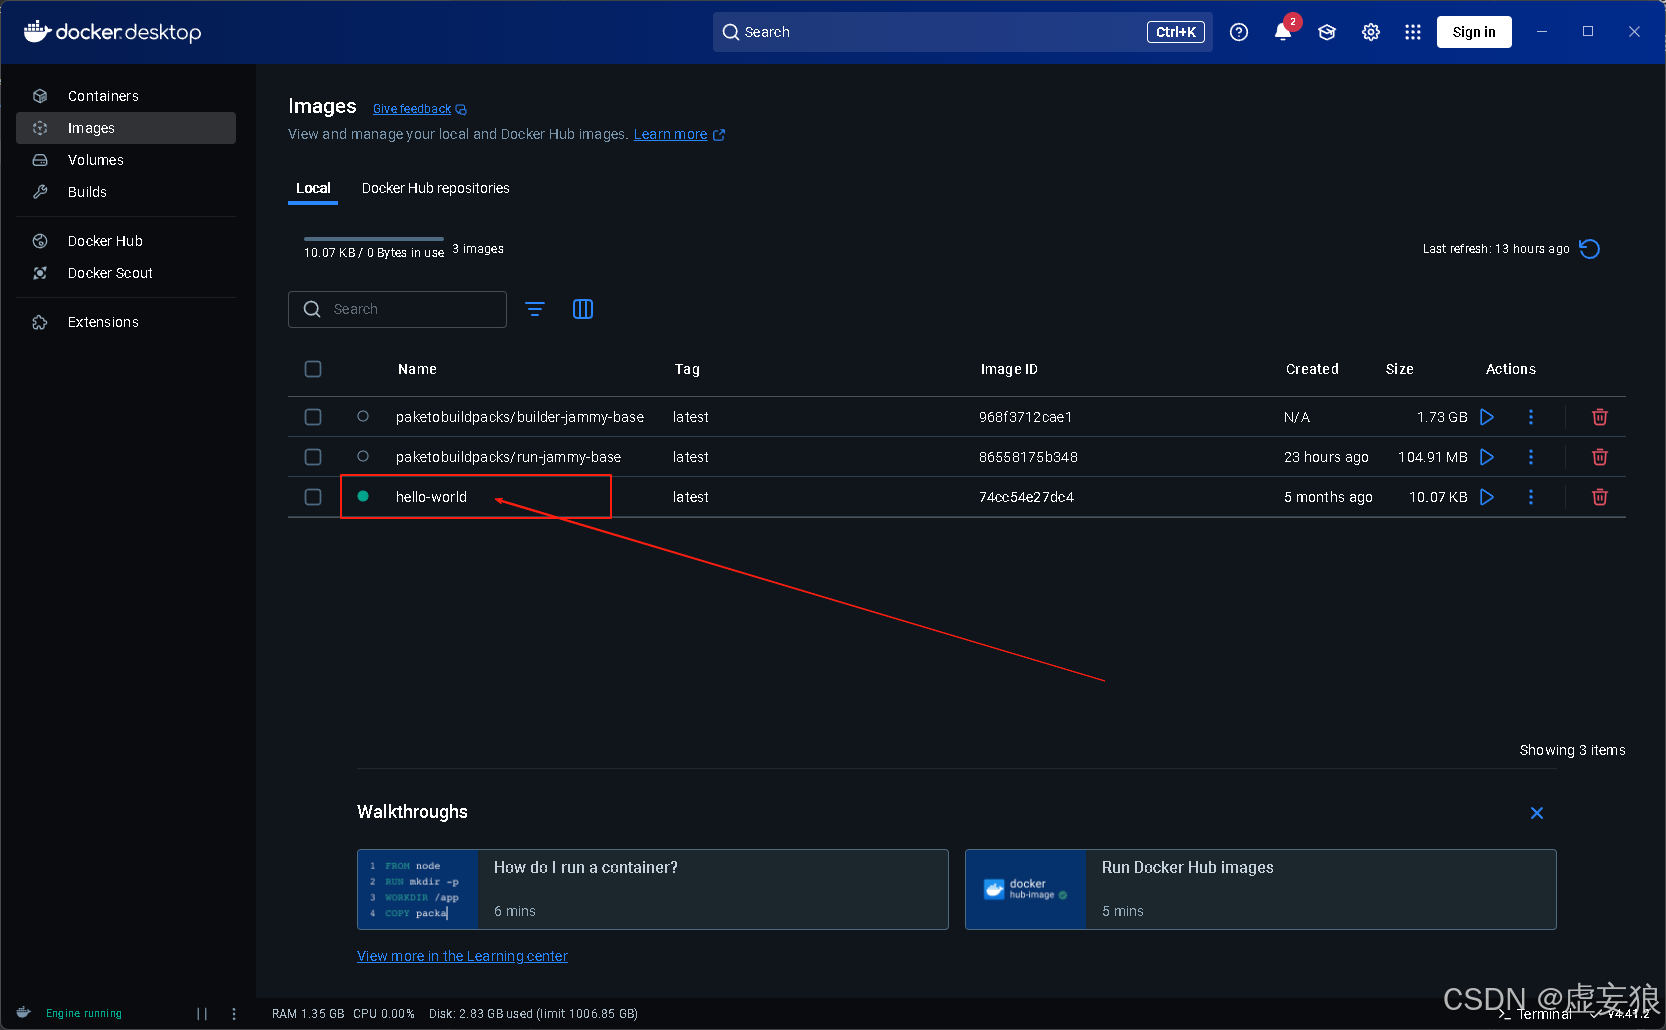1666x1030 pixels.
Task: Open the Settings gear icon
Action: [x=1371, y=32]
